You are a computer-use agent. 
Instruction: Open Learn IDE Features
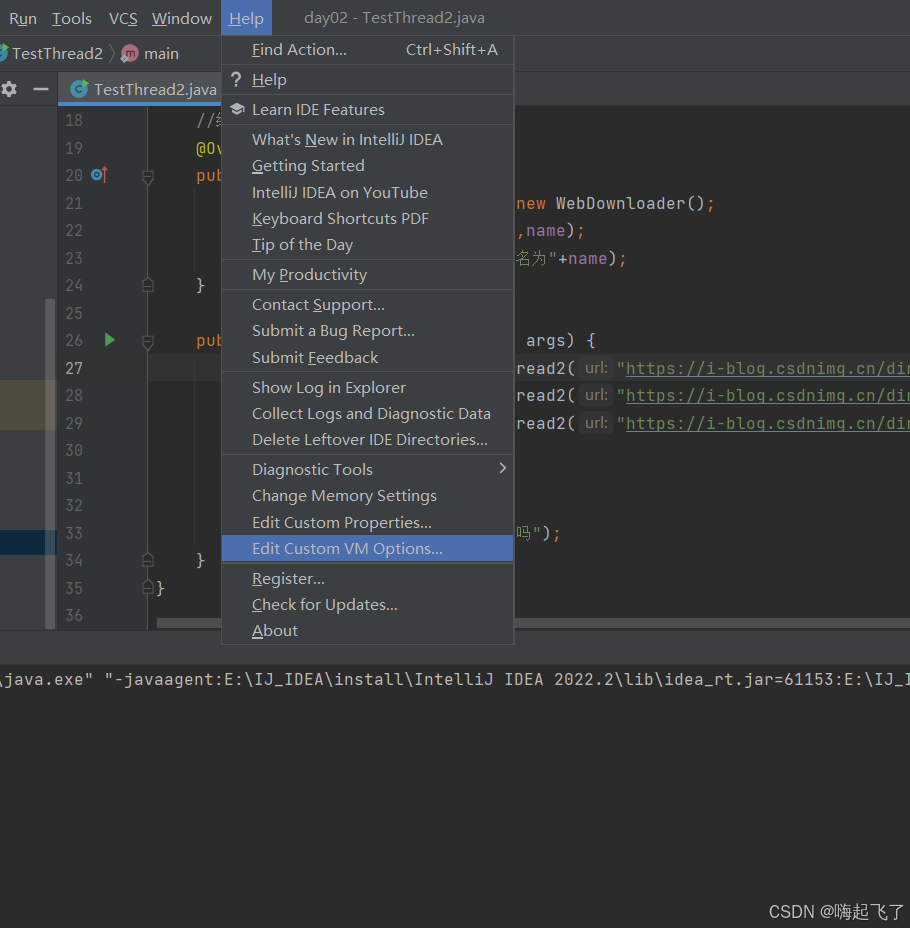point(367,109)
